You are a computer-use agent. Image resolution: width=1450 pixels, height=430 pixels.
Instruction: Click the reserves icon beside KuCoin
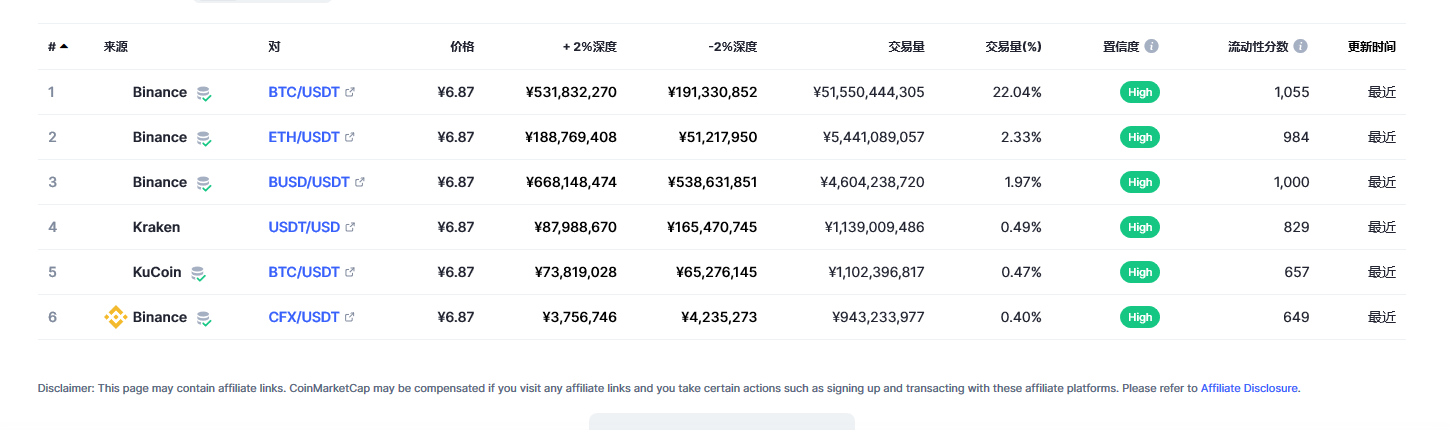[199, 272]
